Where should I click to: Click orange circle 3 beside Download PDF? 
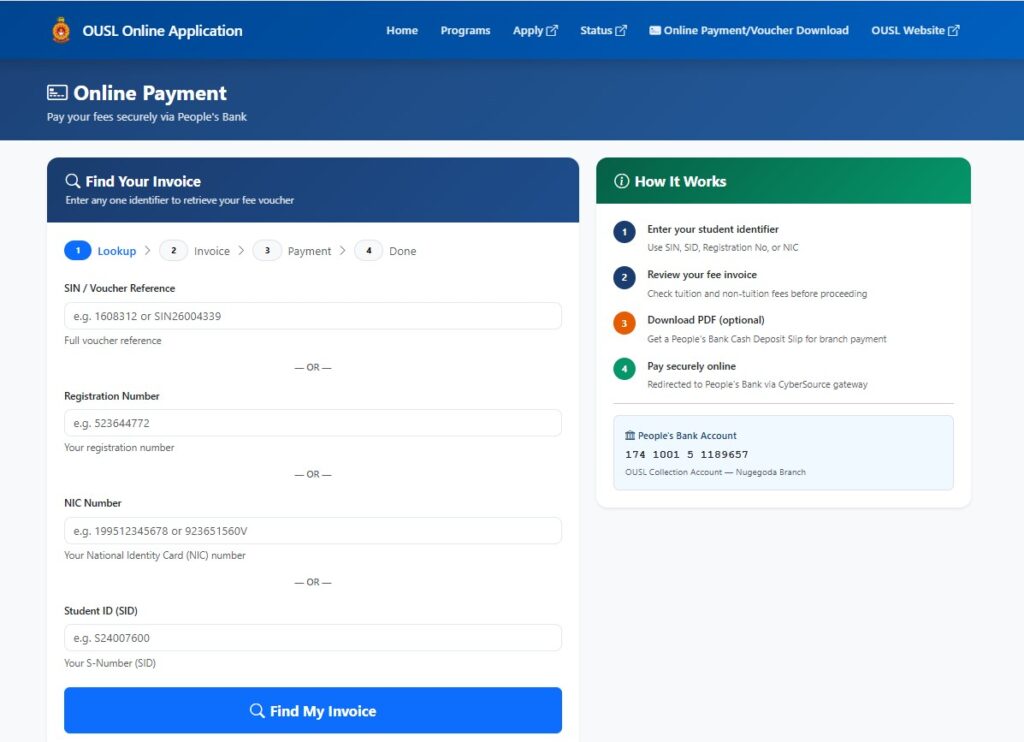(624, 323)
